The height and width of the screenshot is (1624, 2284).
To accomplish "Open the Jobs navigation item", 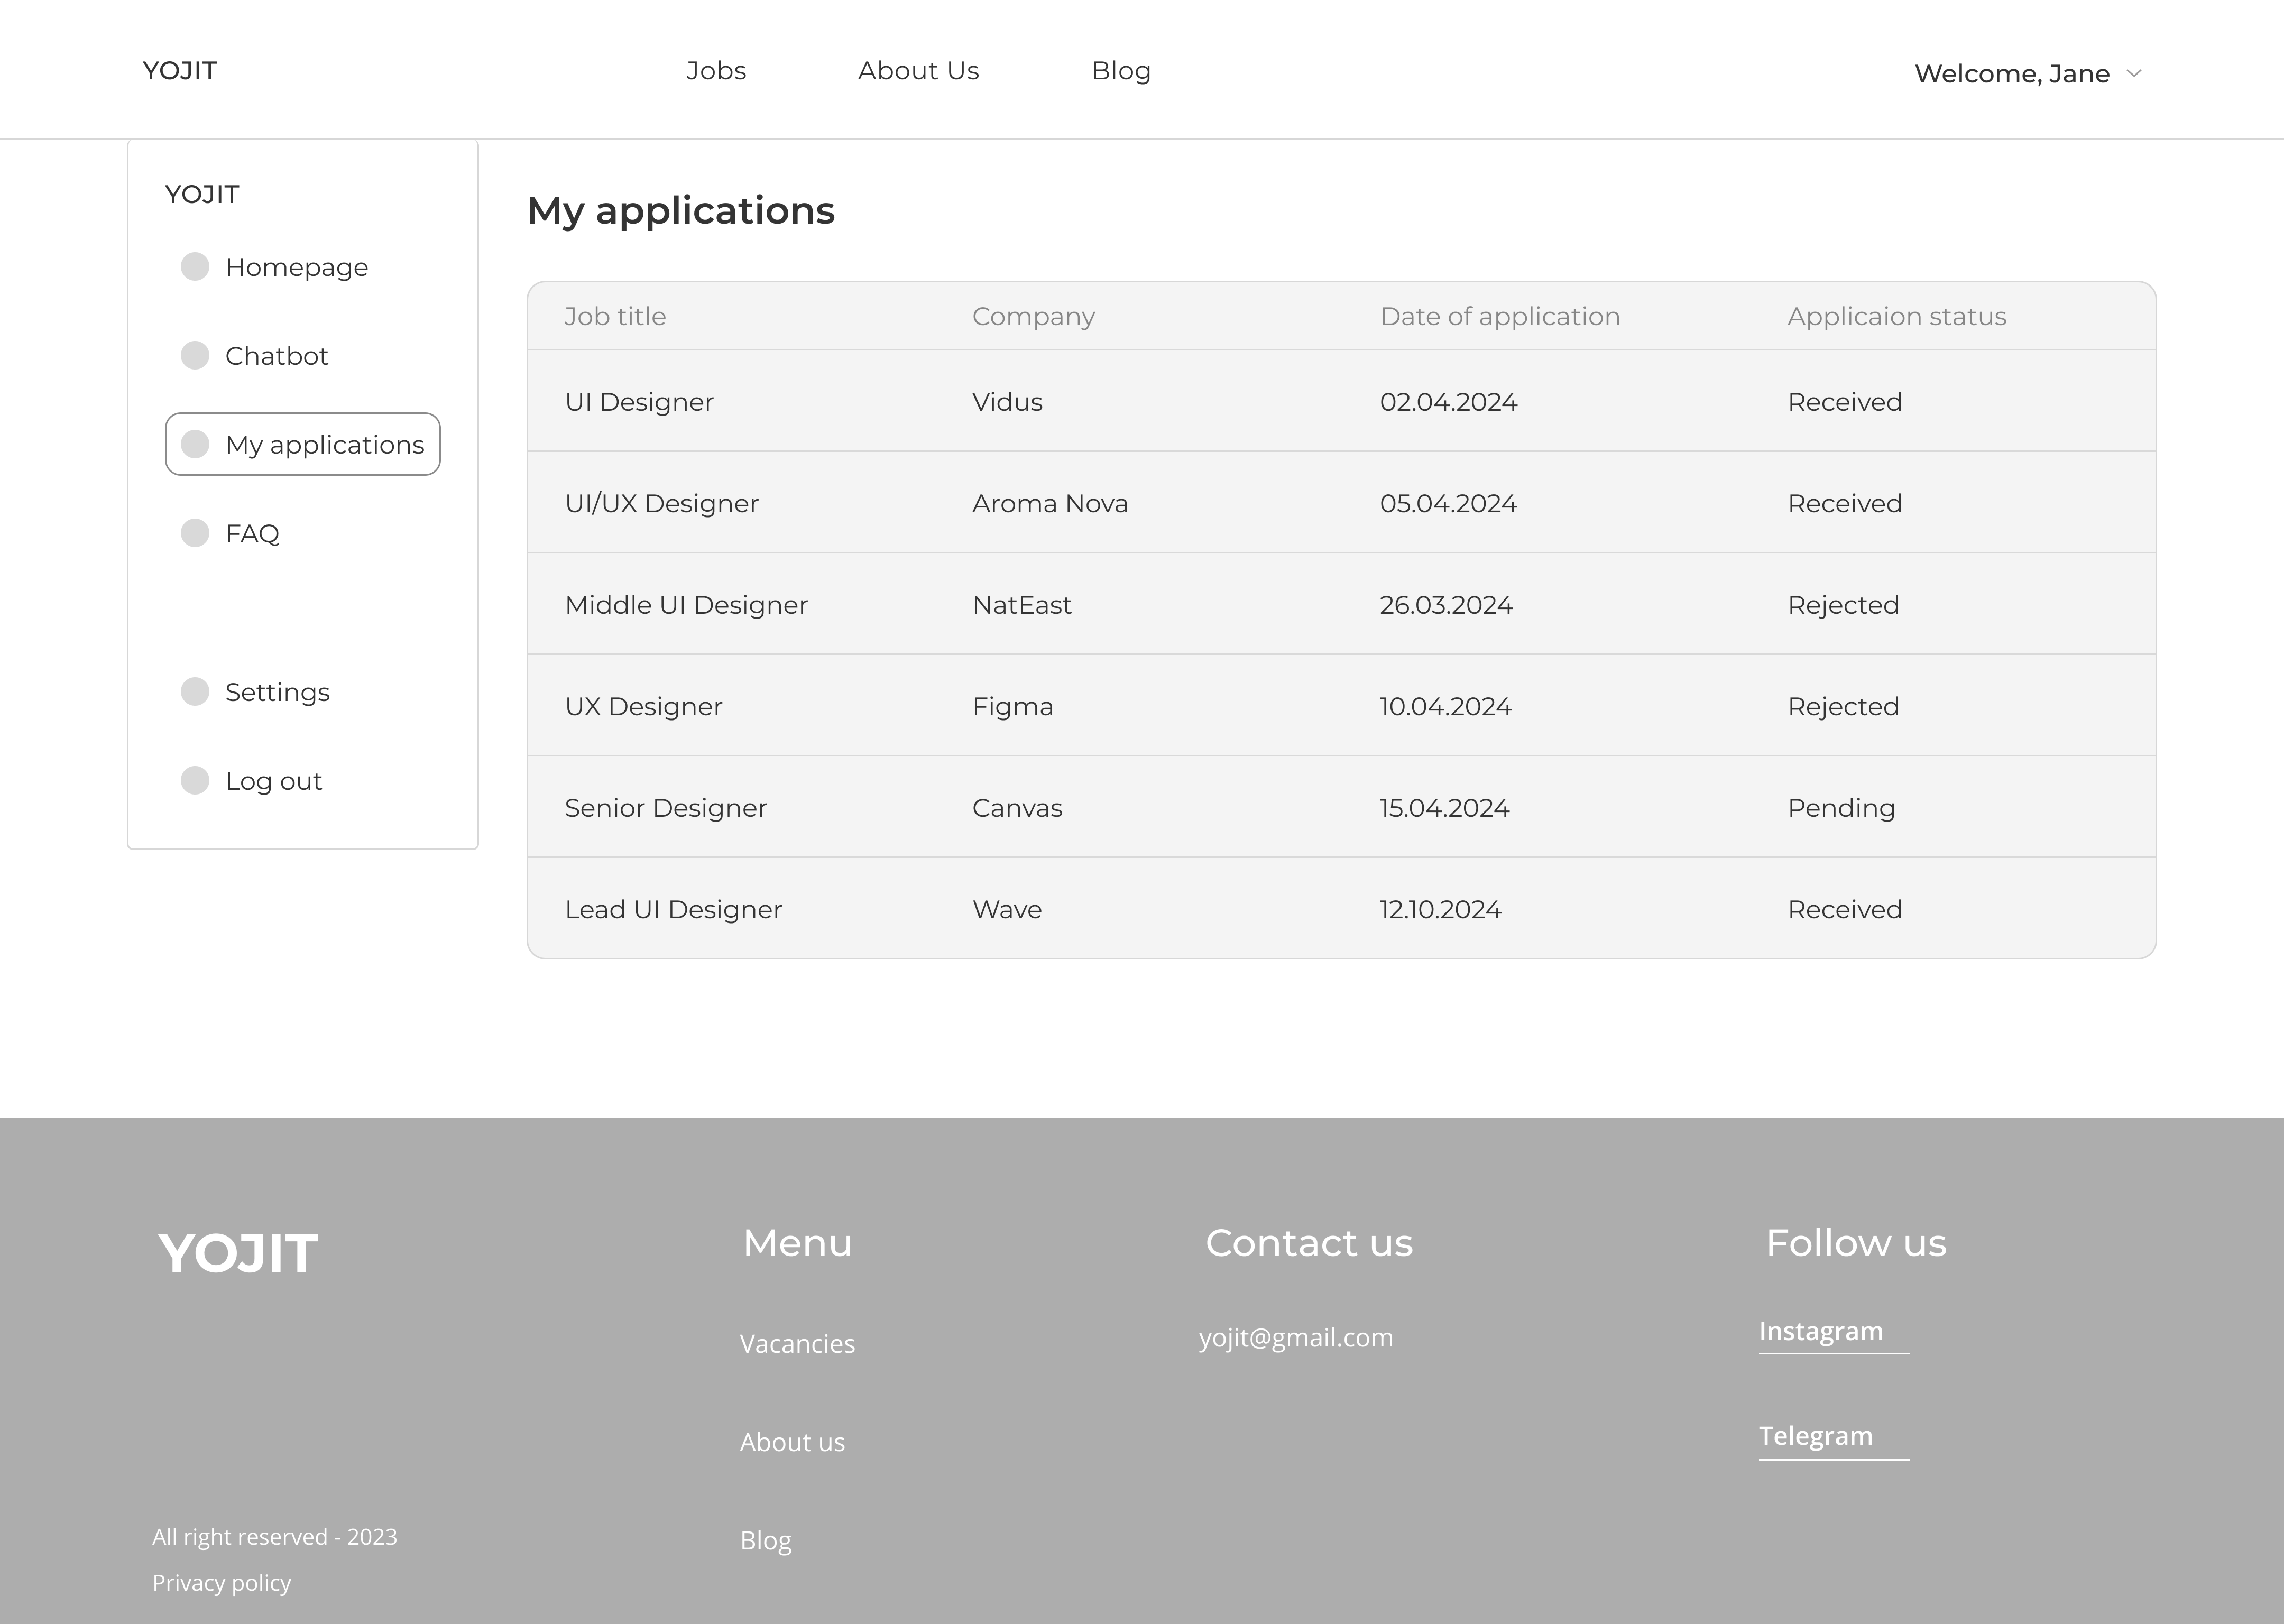I will 716,71.
